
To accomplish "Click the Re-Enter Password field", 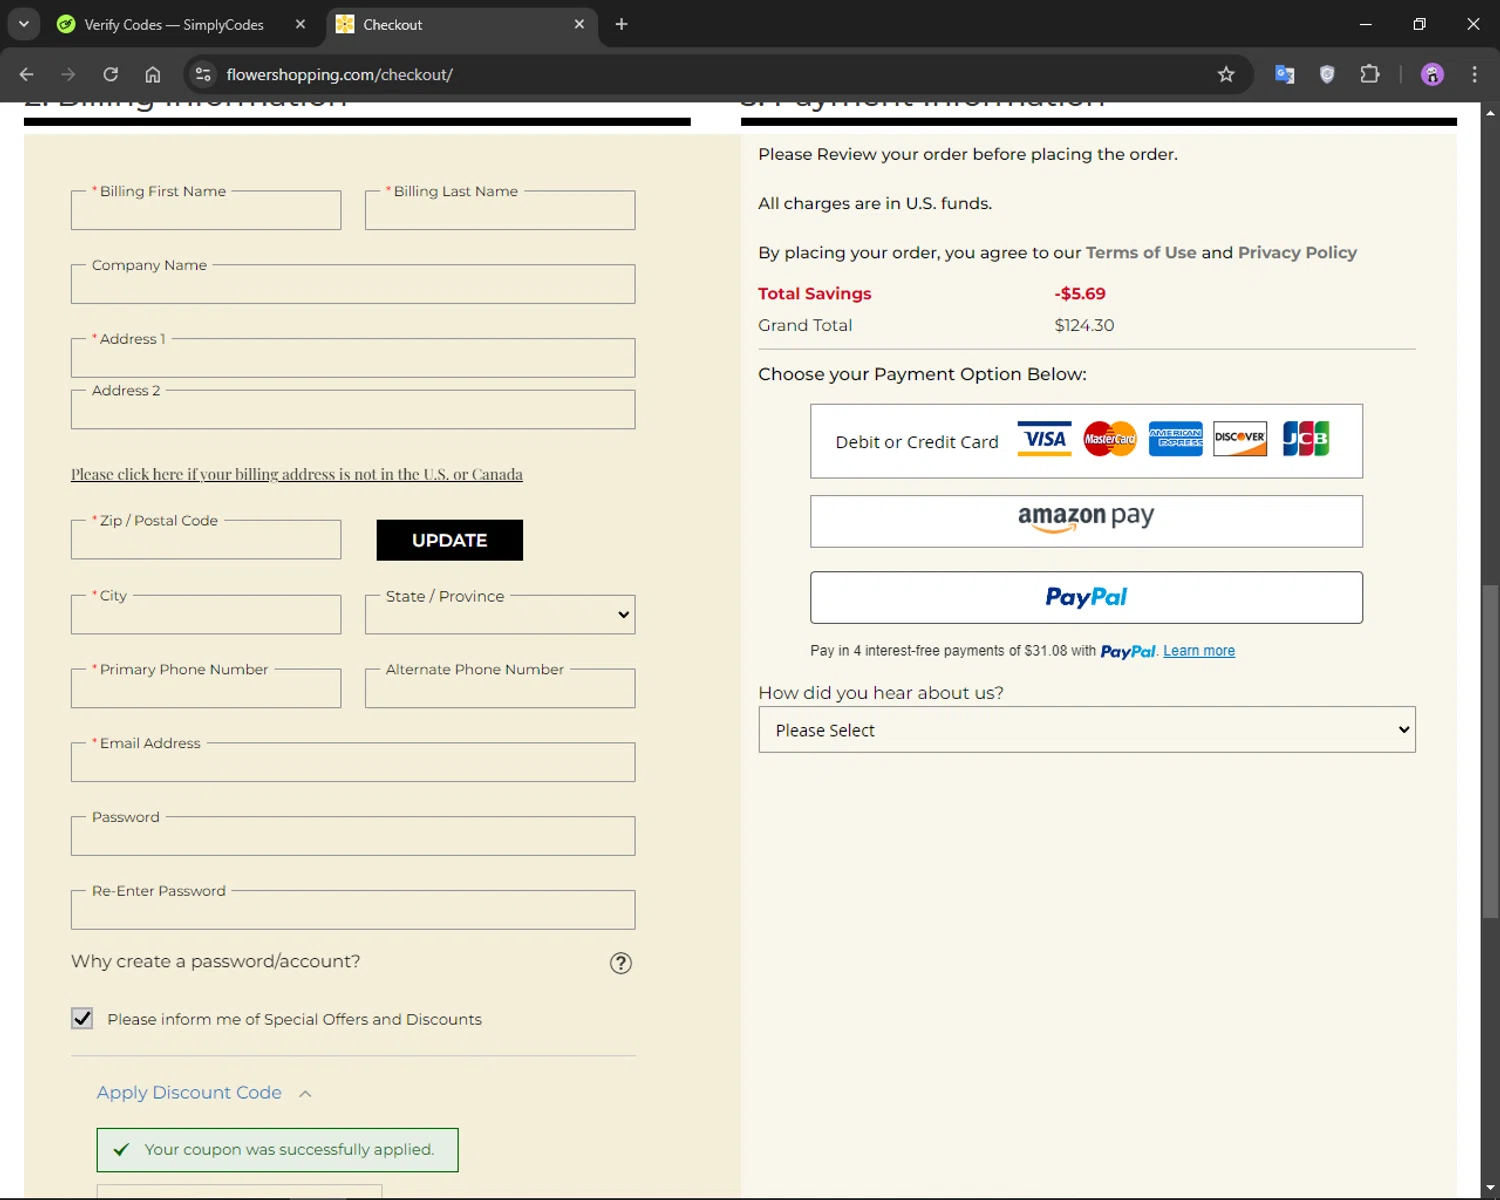I will [353, 910].
